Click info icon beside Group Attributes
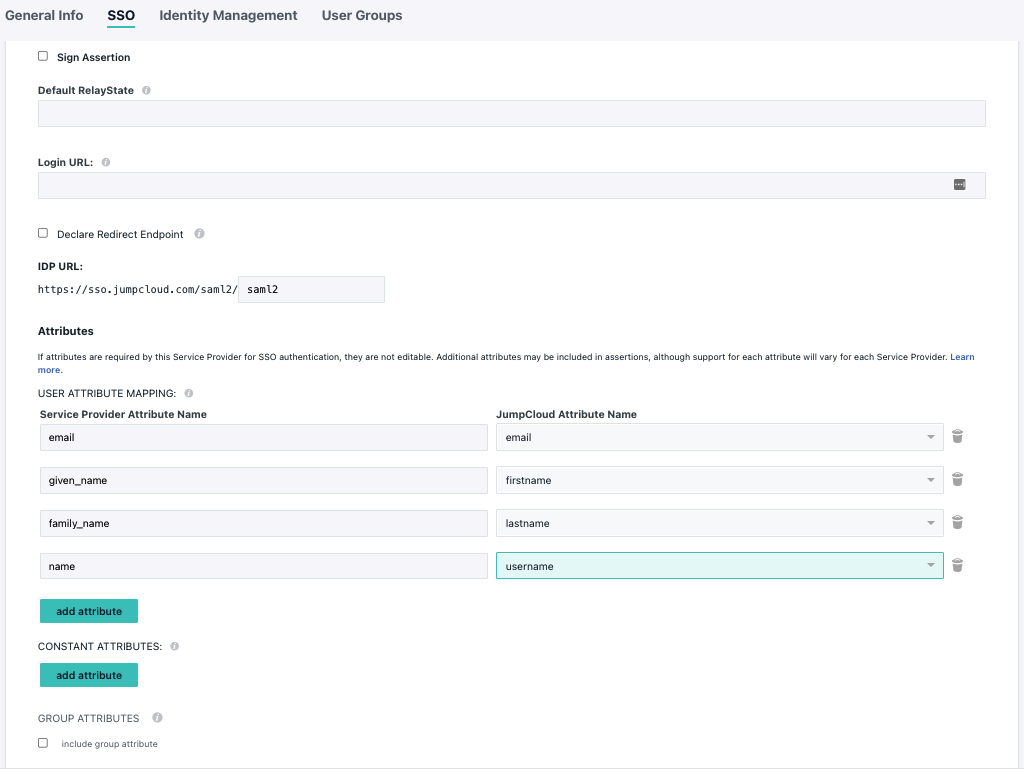Viewport: 1024px width, 772px height. (157, 717)
